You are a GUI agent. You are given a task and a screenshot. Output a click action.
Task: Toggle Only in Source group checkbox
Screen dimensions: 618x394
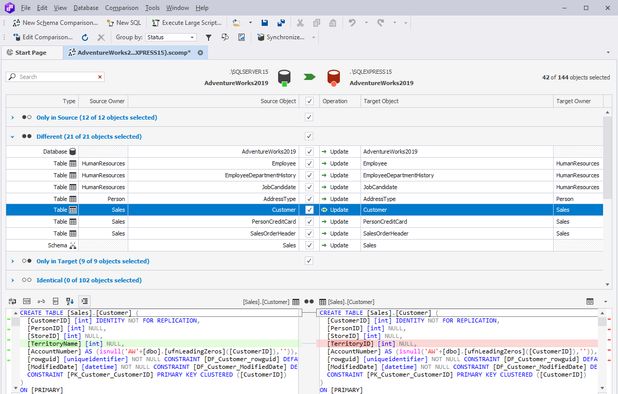point(309,117)
